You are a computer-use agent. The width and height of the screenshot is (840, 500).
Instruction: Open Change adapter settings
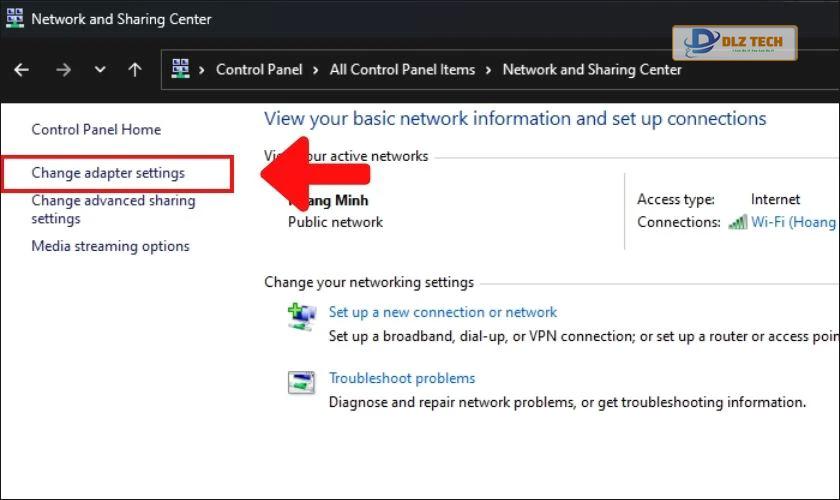(x=108, y=173)
